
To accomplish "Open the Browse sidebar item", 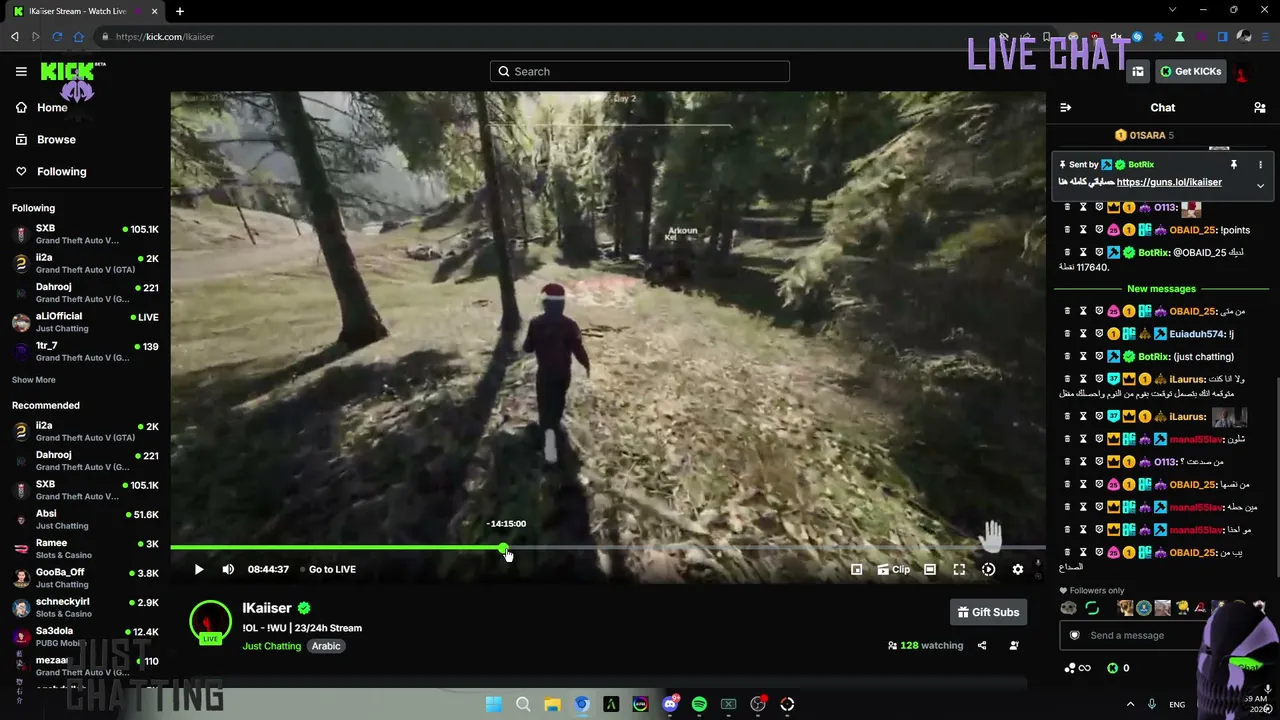I will [x=45, y=139].
